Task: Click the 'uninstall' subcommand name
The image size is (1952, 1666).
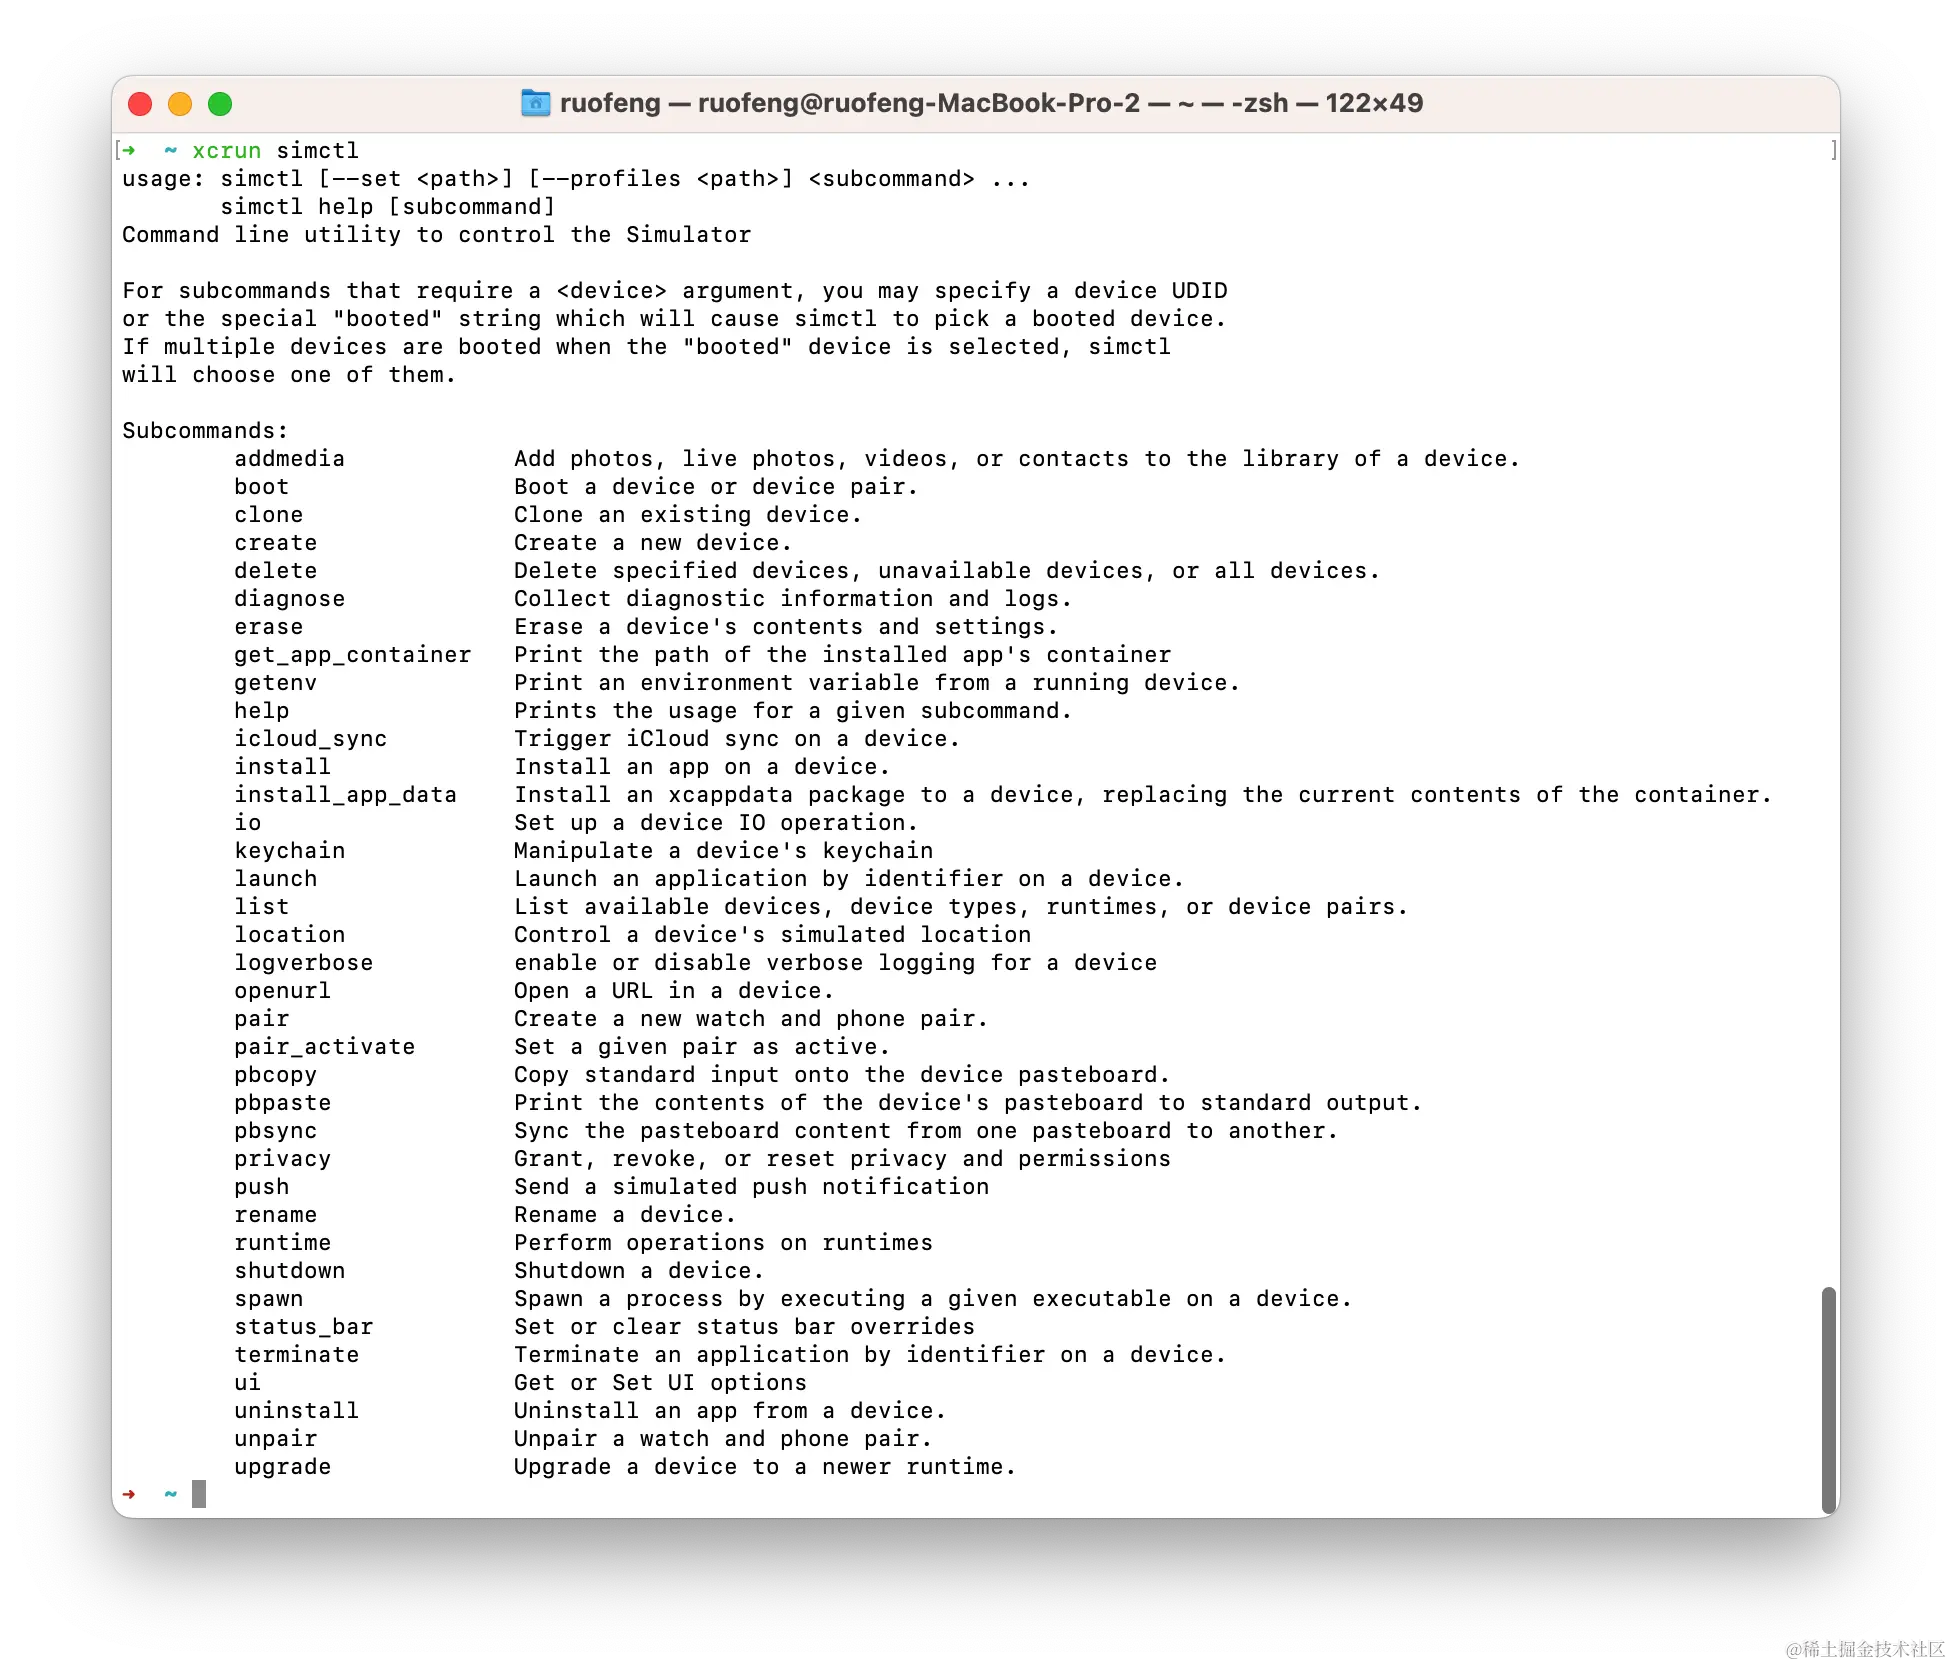Action: point(297,1411)
